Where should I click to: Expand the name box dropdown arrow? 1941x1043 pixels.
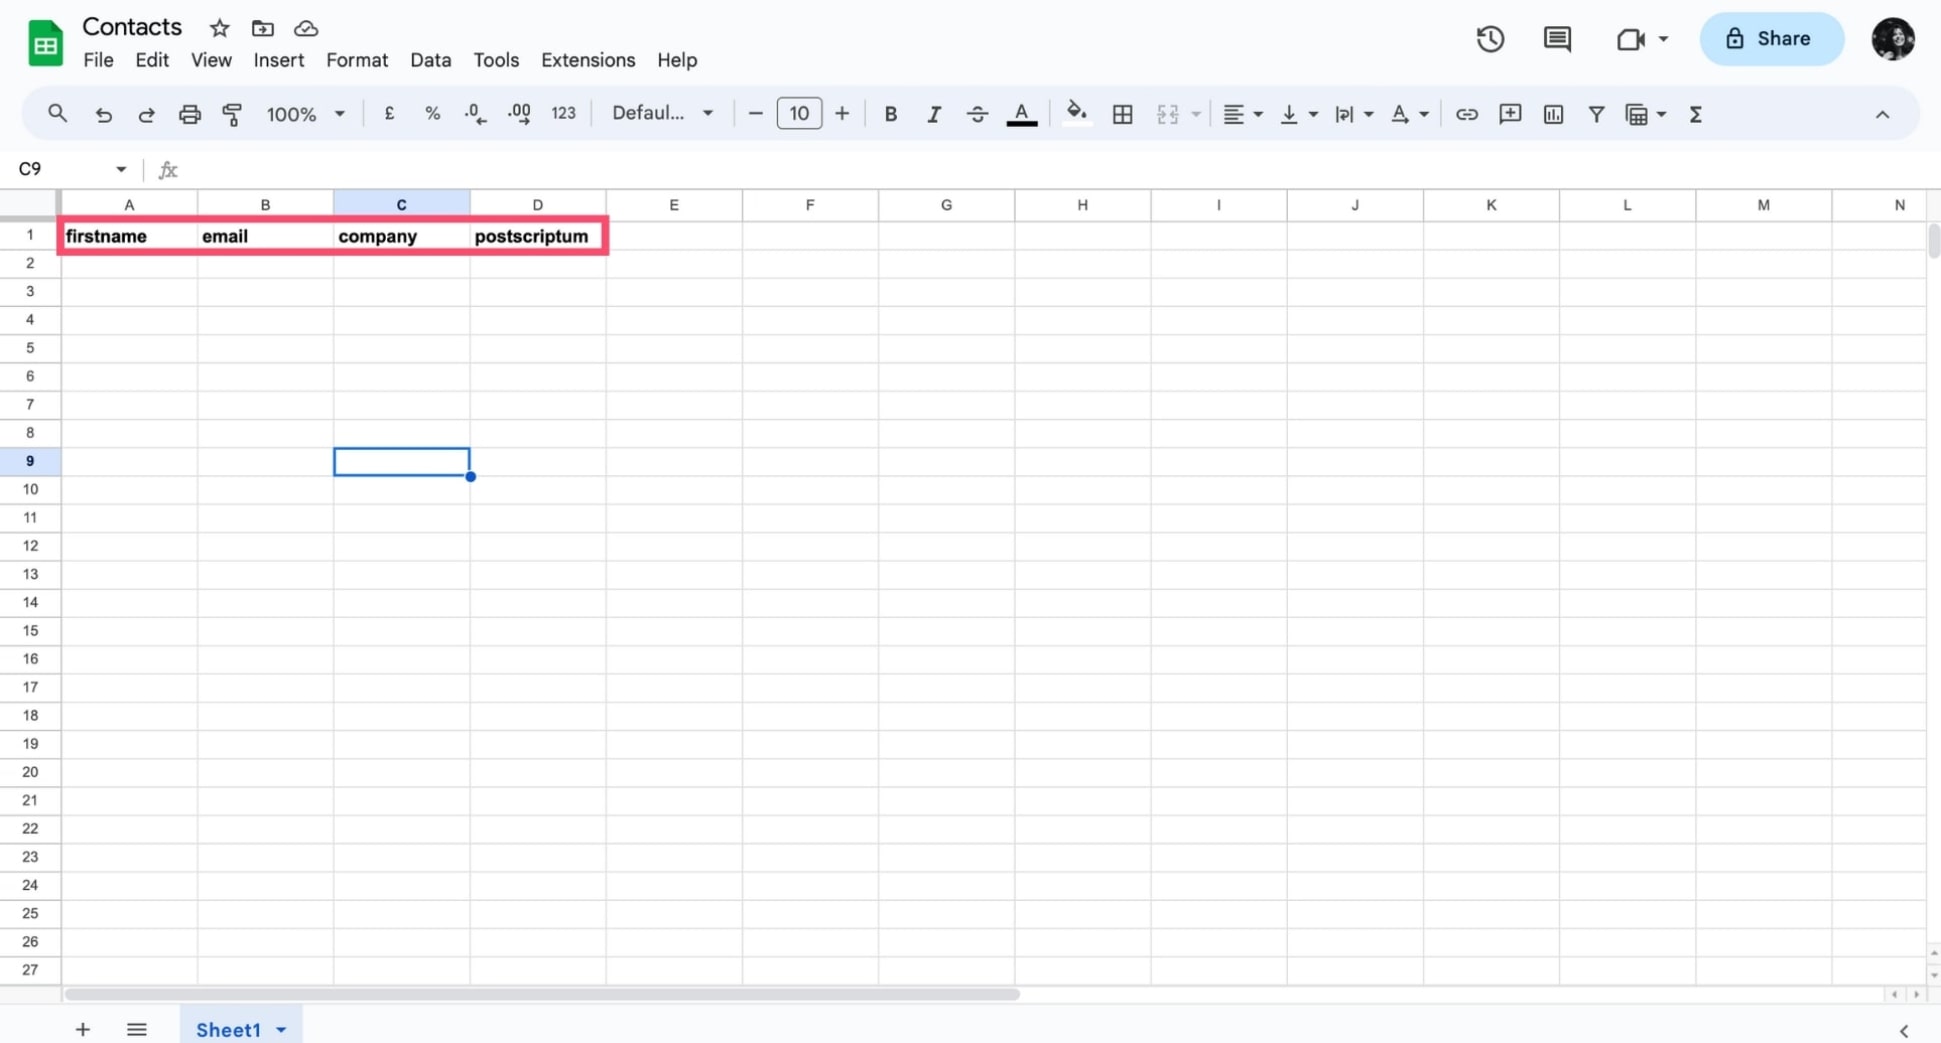(121, 169)
